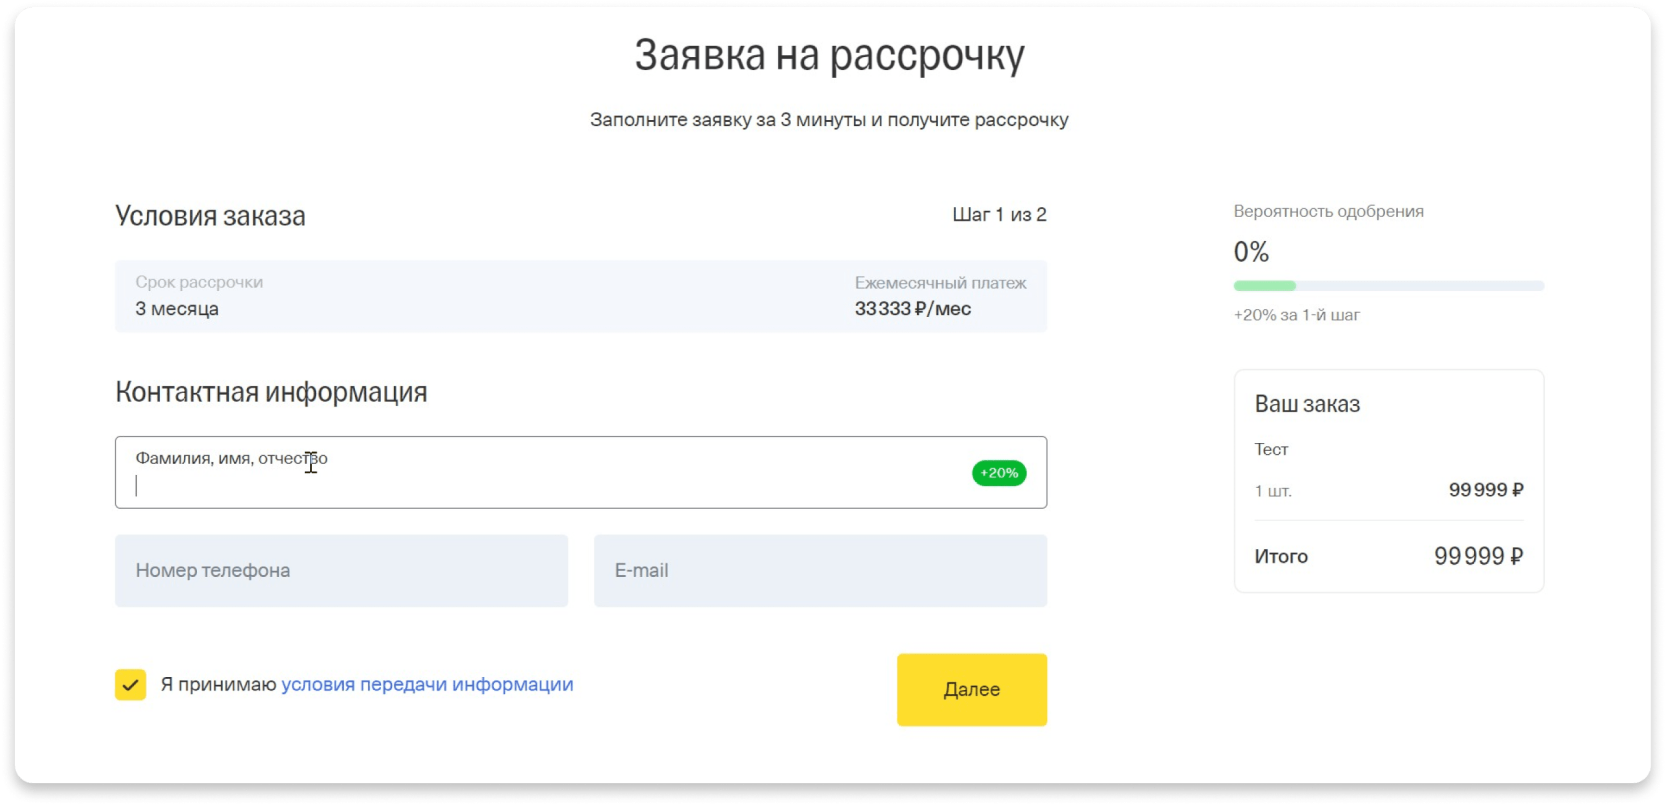1666x805 pixels.
Task: Click the 'Условия заказа' section heading
Action: tap(210, 216)
